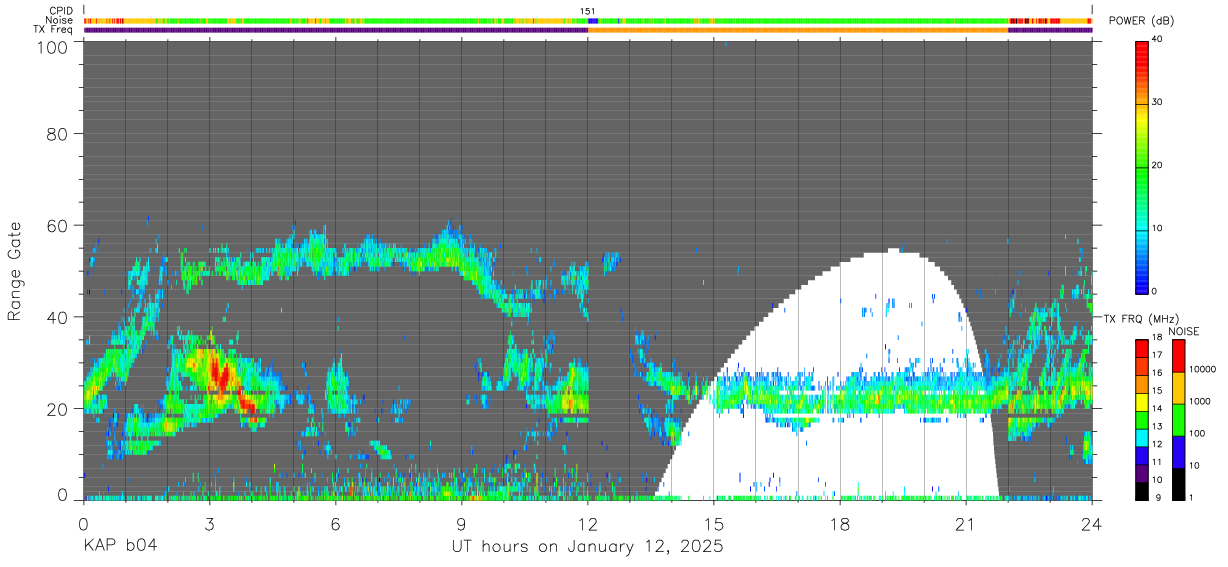Image resolution: width=1228 pixels, height=567 pixels.
Task: Click the 3 tick on UT hours axis
Action: [209, 524]
